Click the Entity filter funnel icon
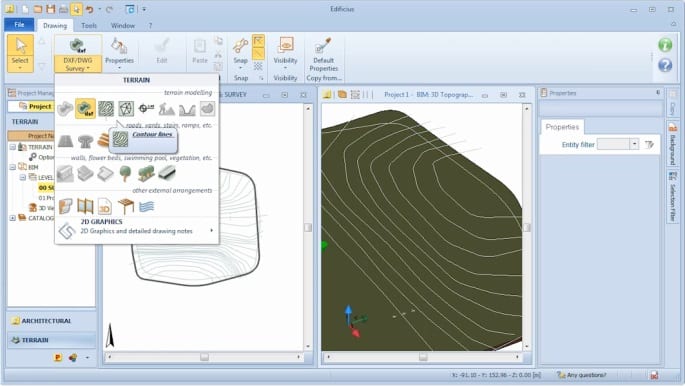The image size is (685, 386). [x=649, y=144]
